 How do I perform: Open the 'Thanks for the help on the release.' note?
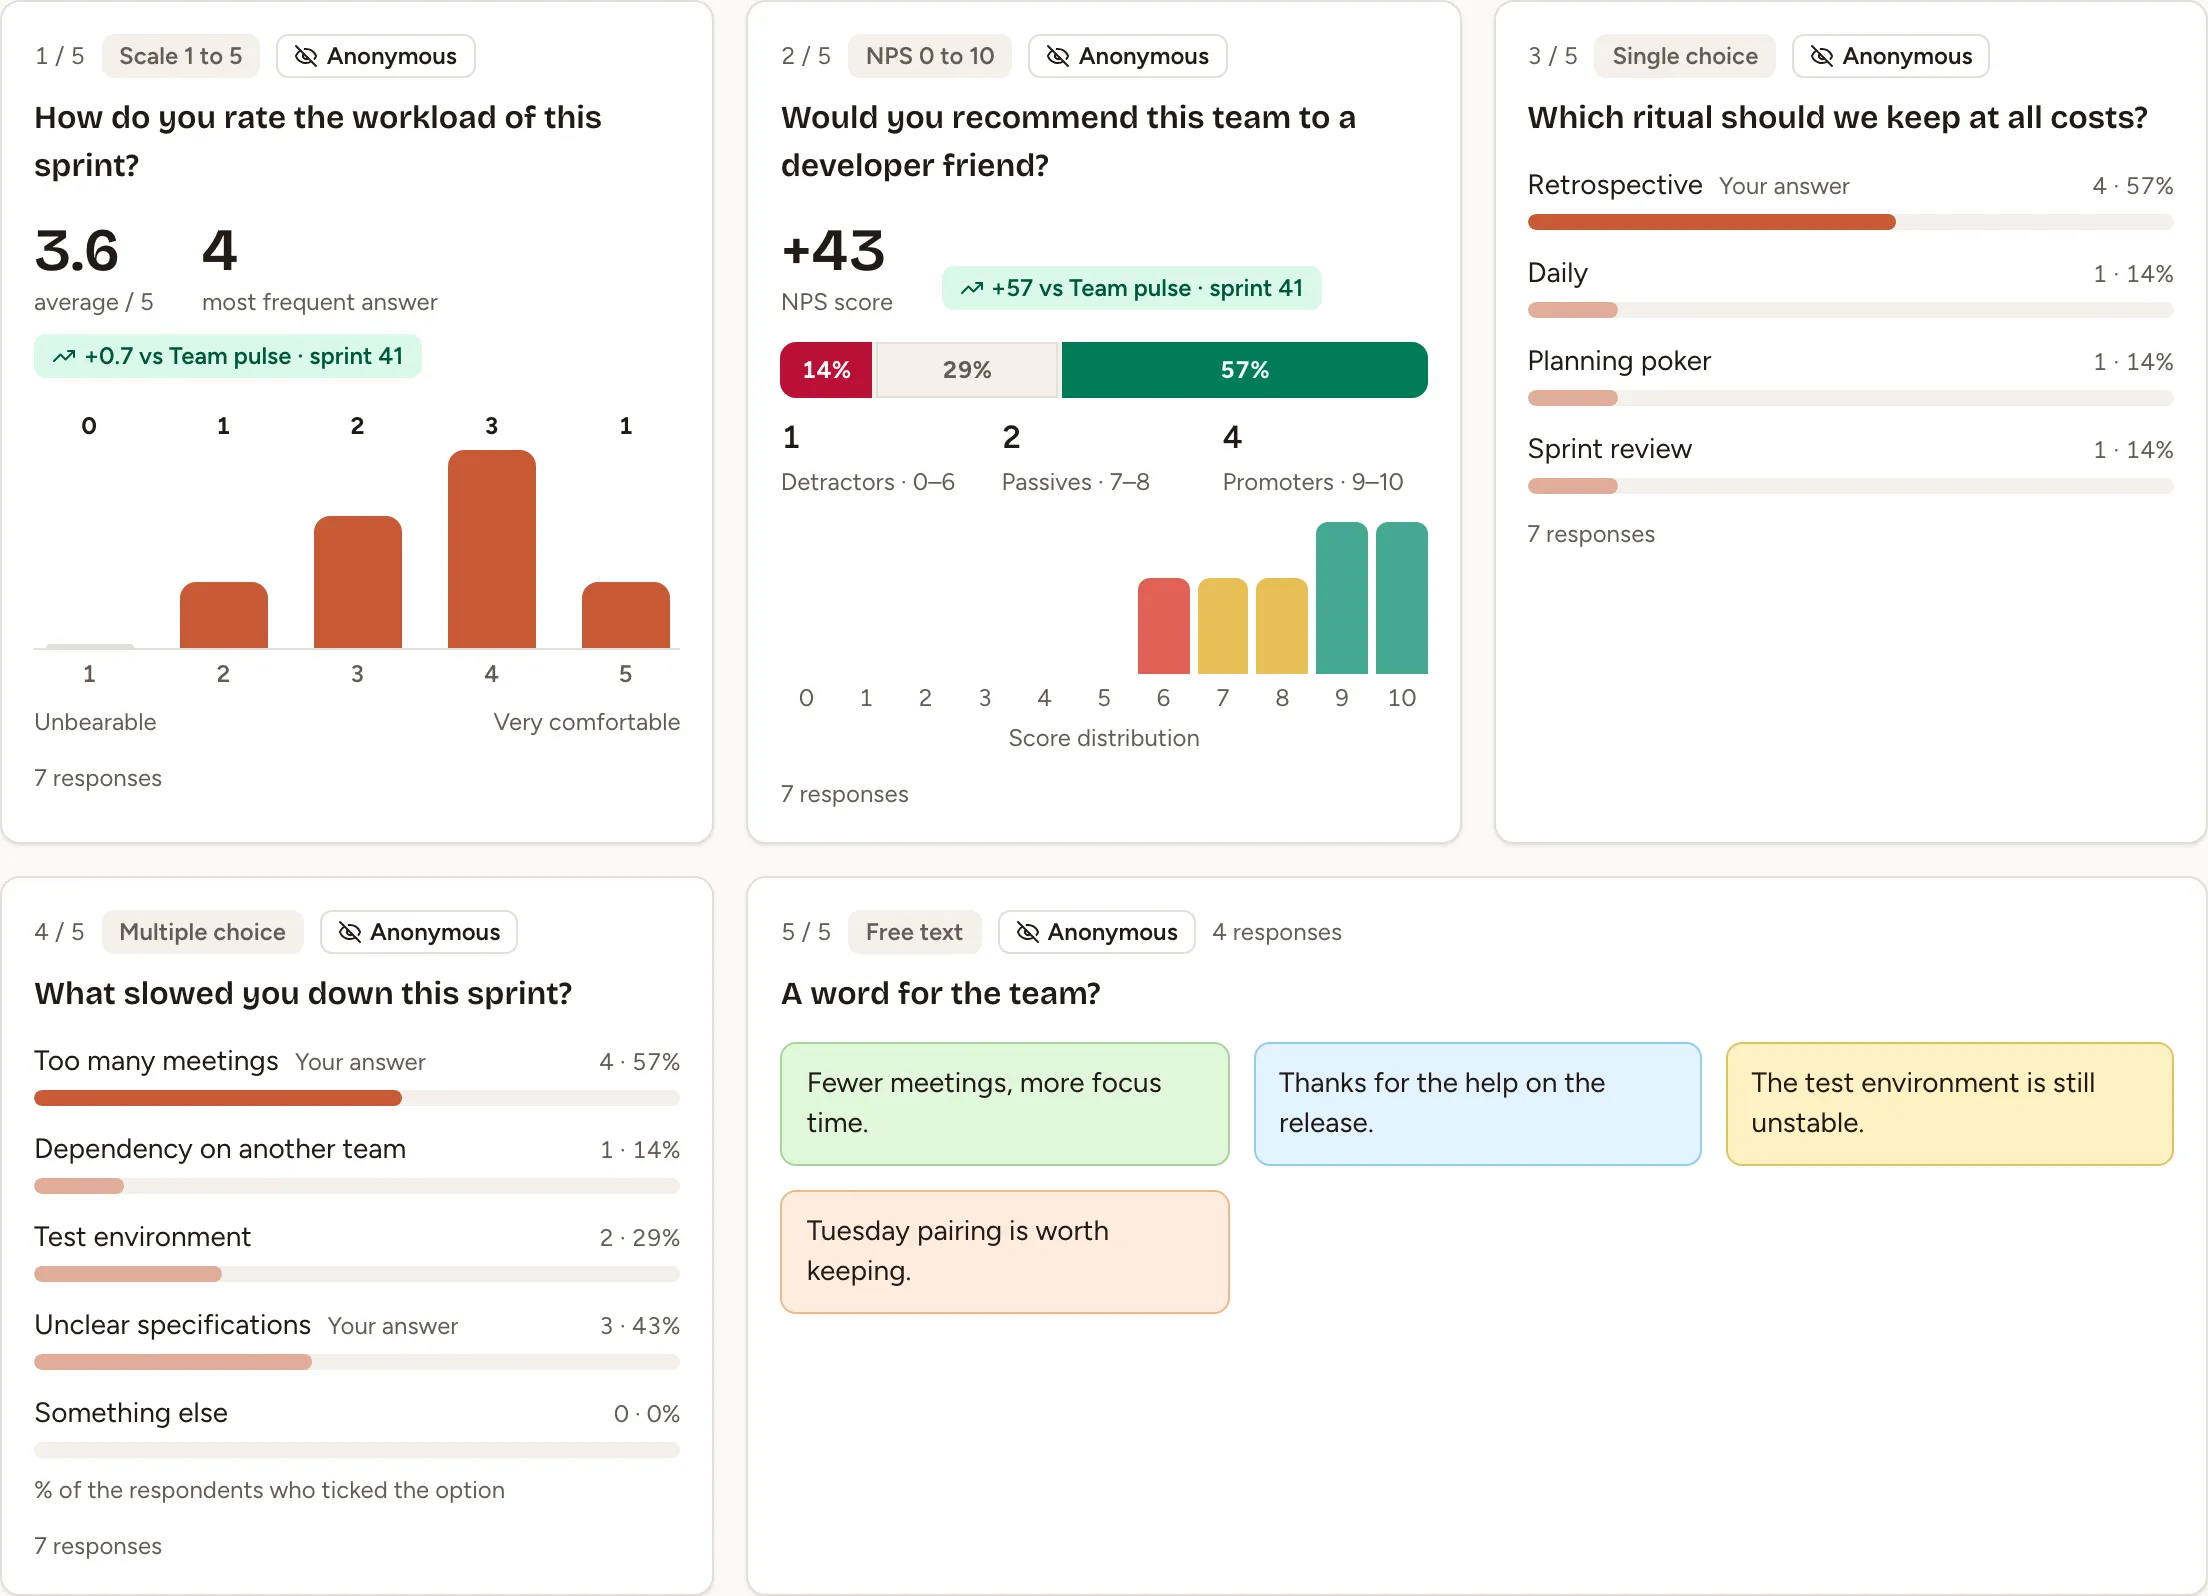pyautogui.click(x=1477, y=1104)
